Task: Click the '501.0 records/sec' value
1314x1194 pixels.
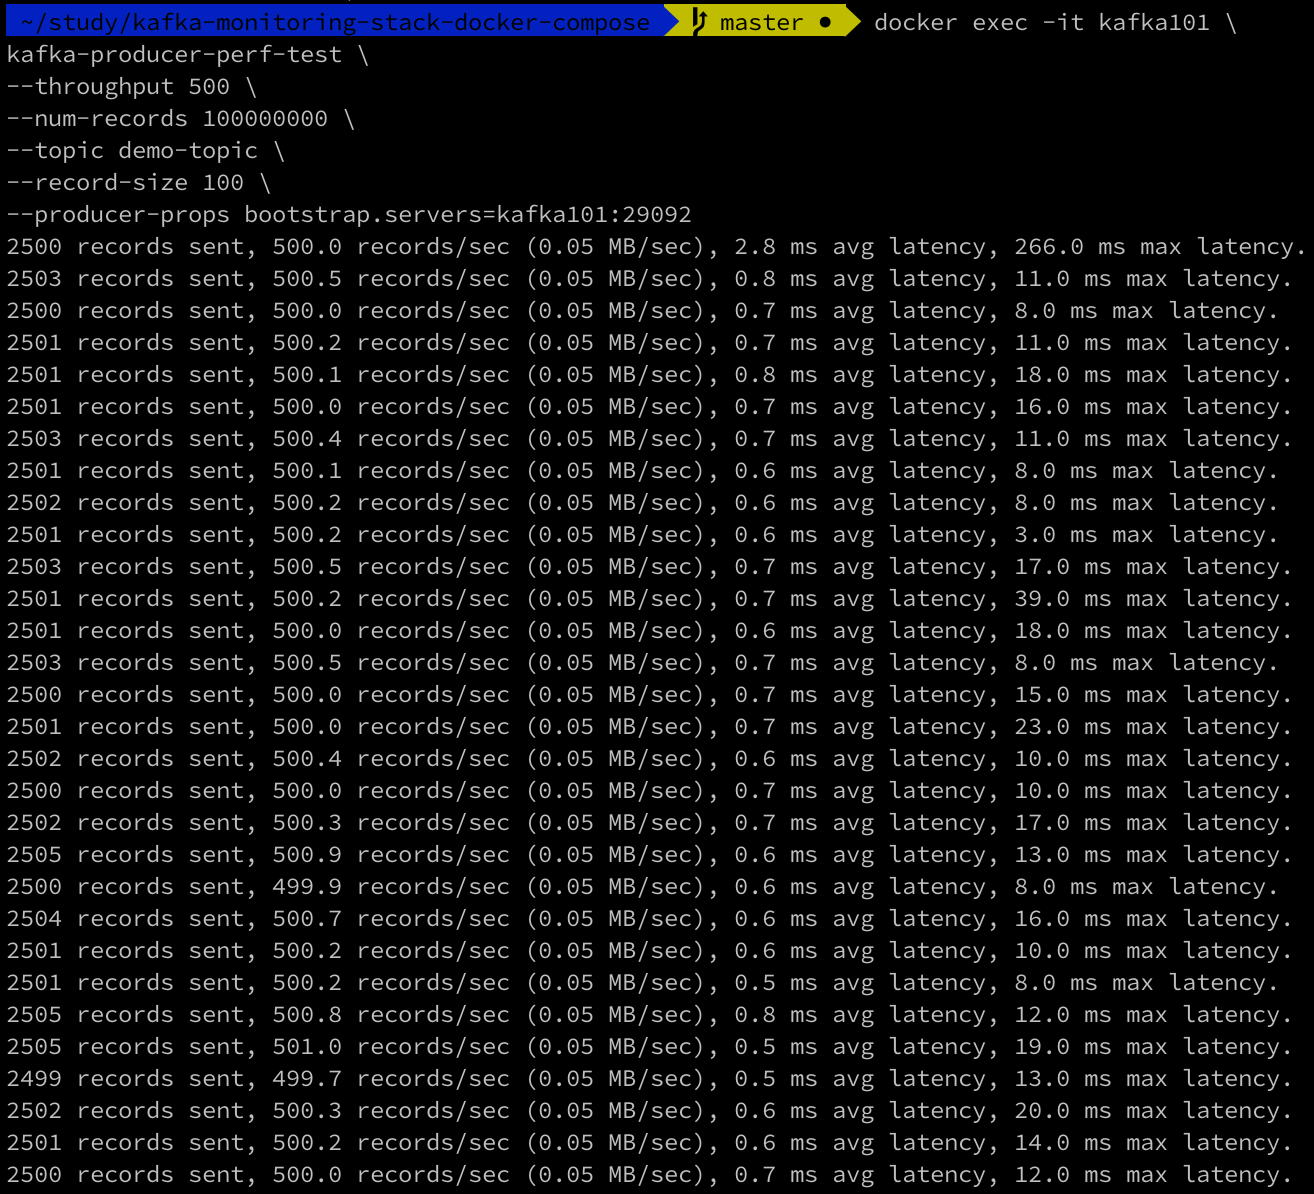Action: coord(391,1046)
